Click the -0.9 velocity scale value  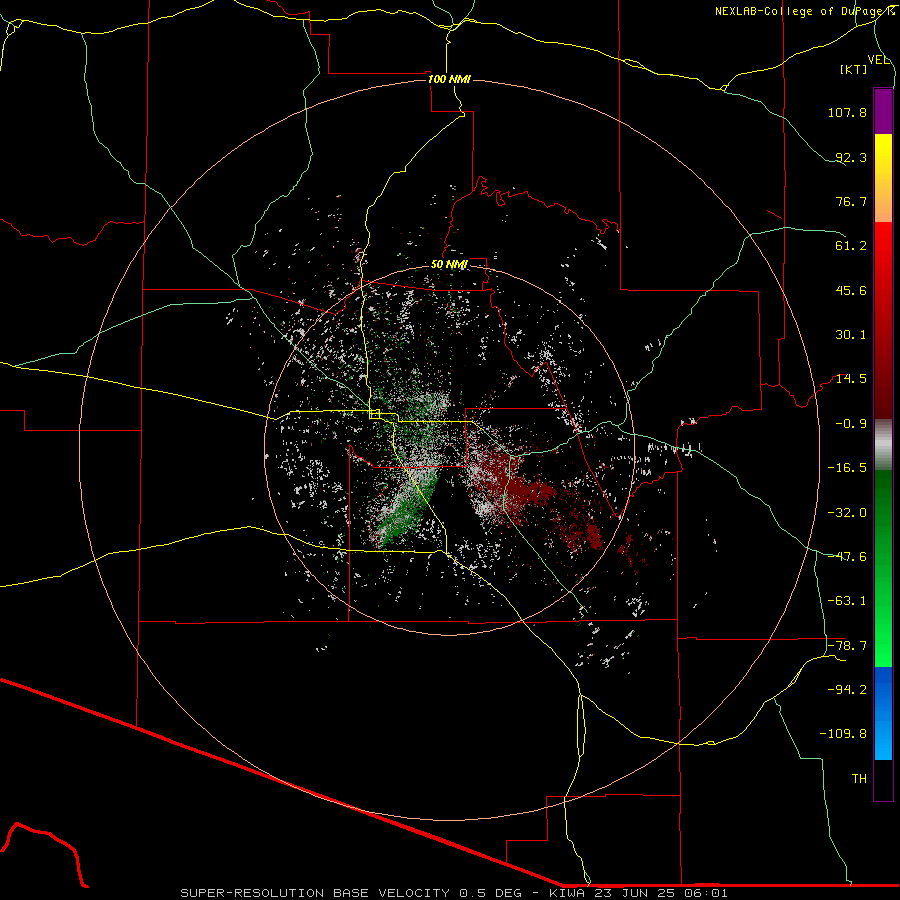point(851,424)
